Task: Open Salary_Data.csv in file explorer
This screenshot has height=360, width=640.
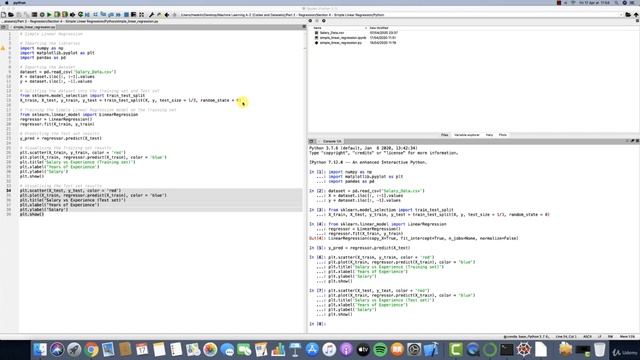Action: pyautogui.click(x=331, y=33)
